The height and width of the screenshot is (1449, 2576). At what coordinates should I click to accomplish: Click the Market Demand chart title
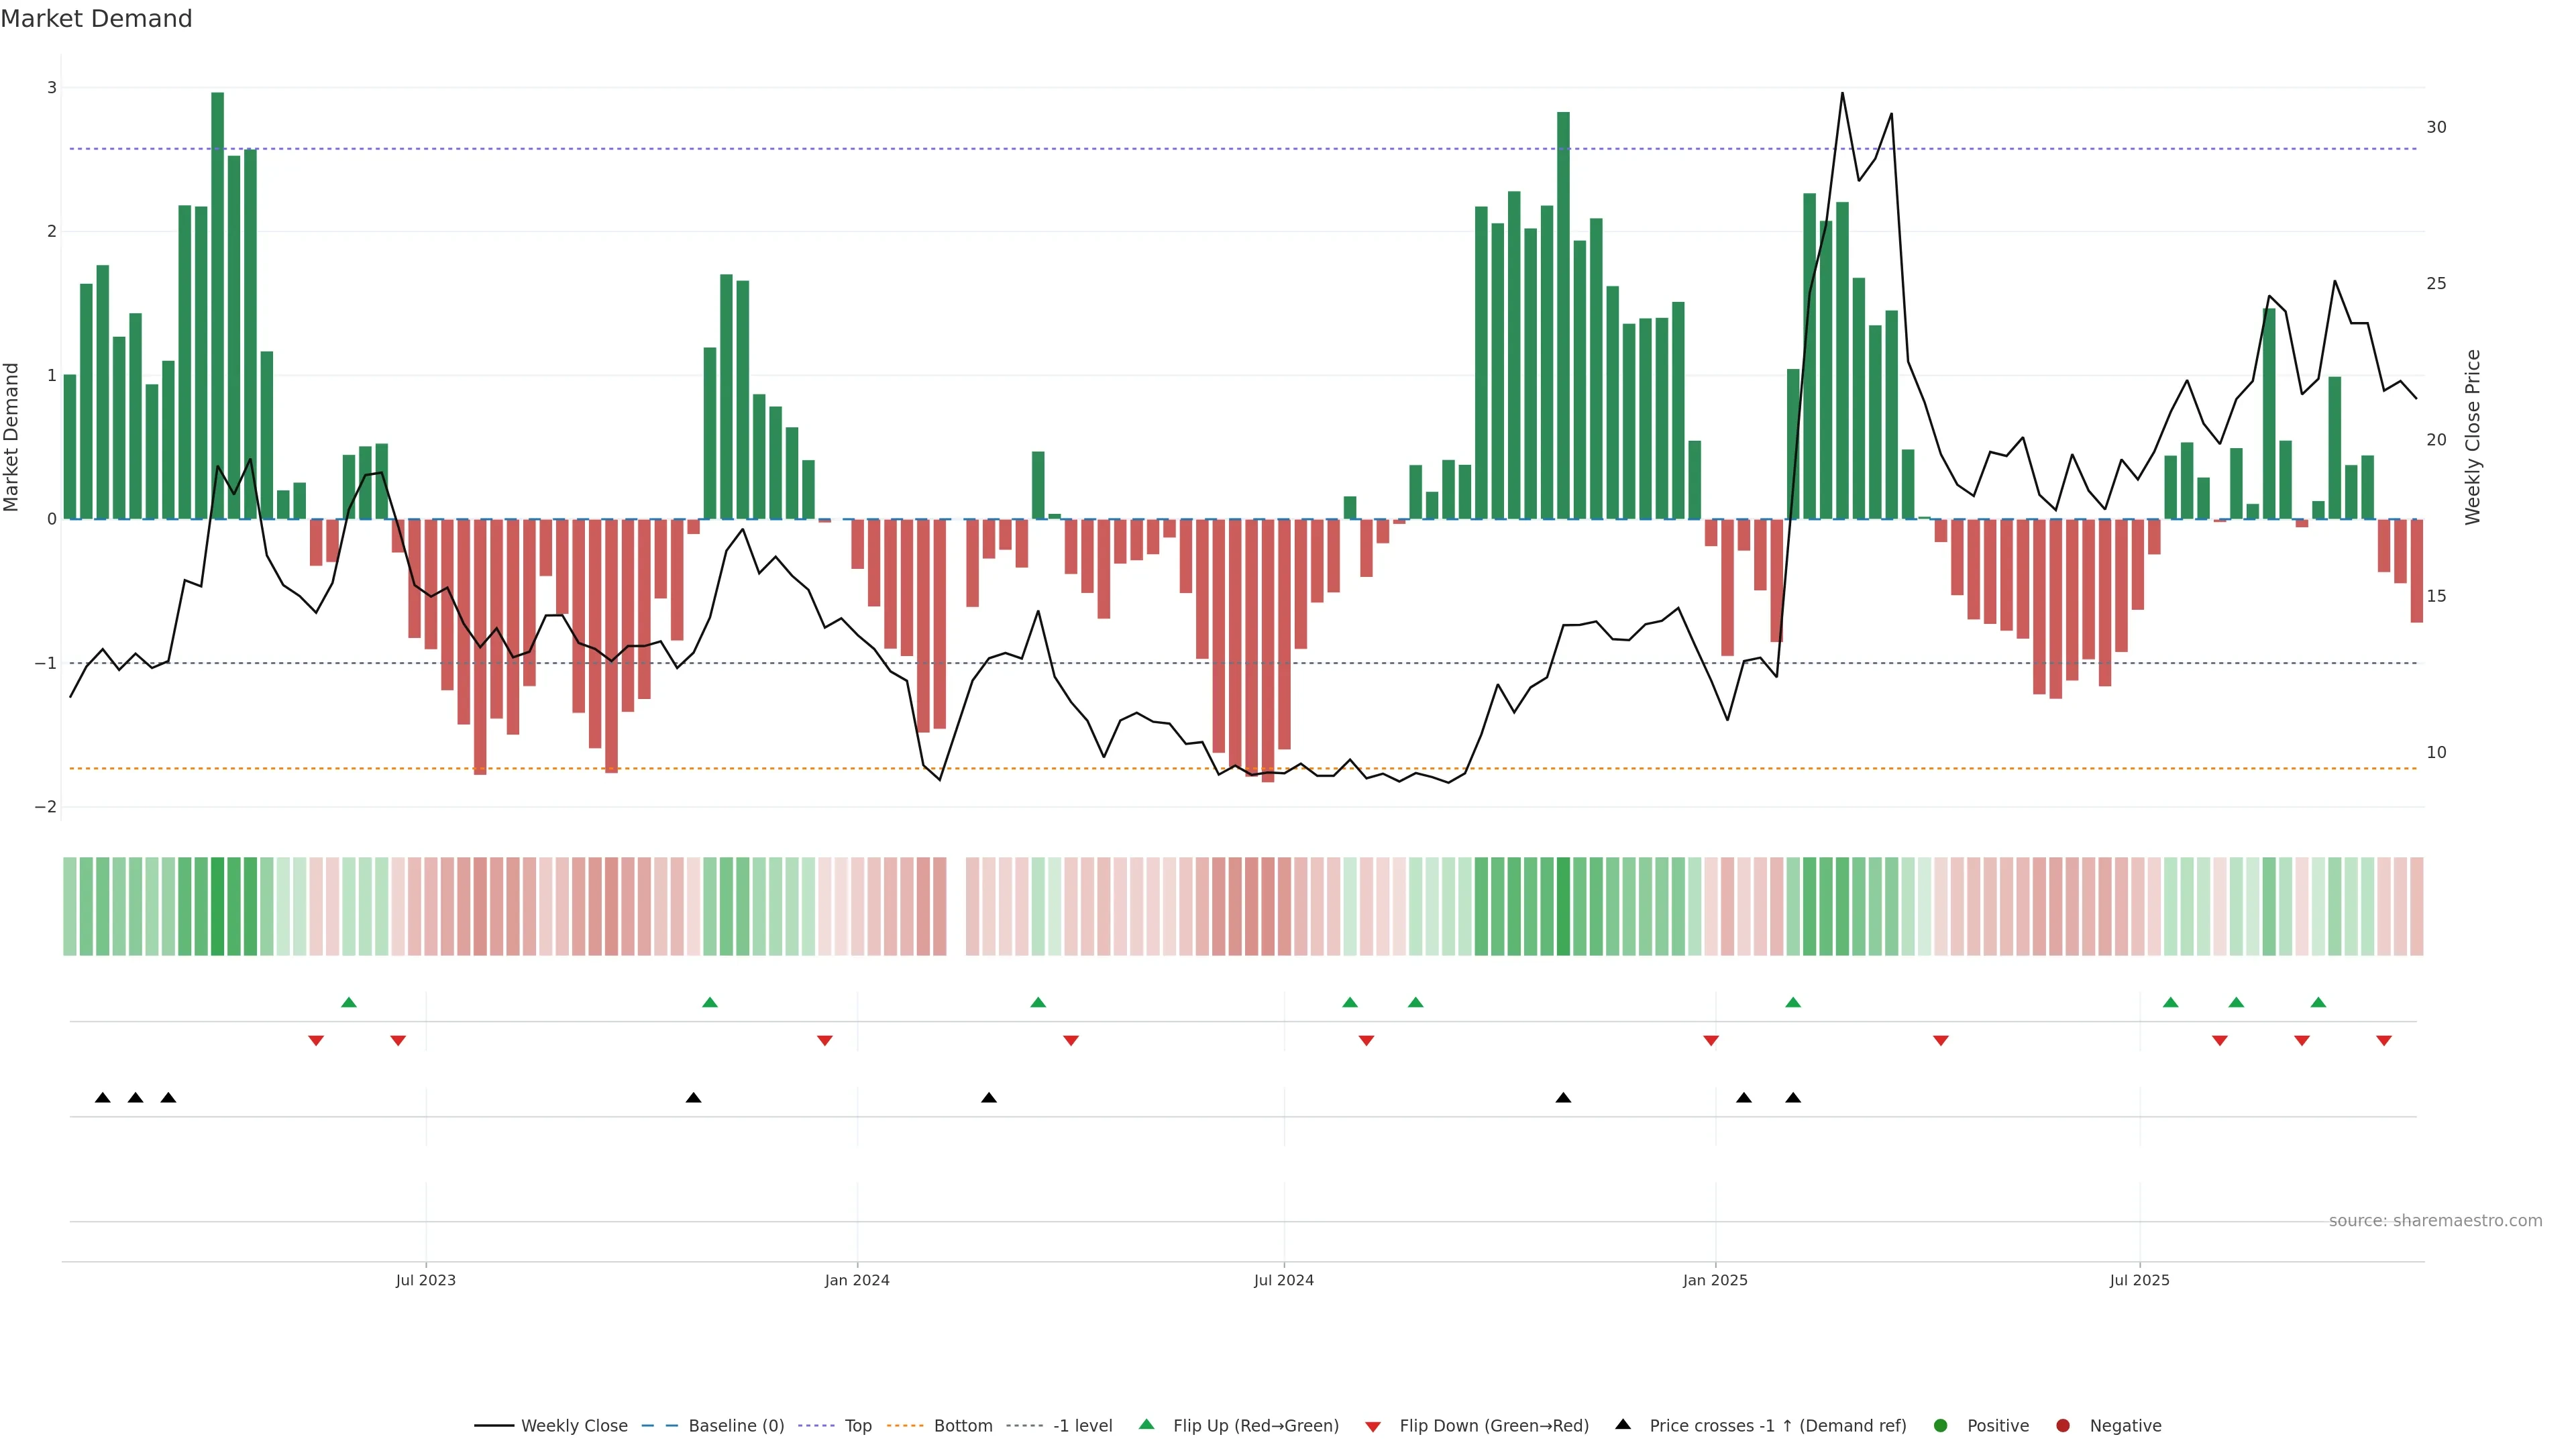point(97,19)
